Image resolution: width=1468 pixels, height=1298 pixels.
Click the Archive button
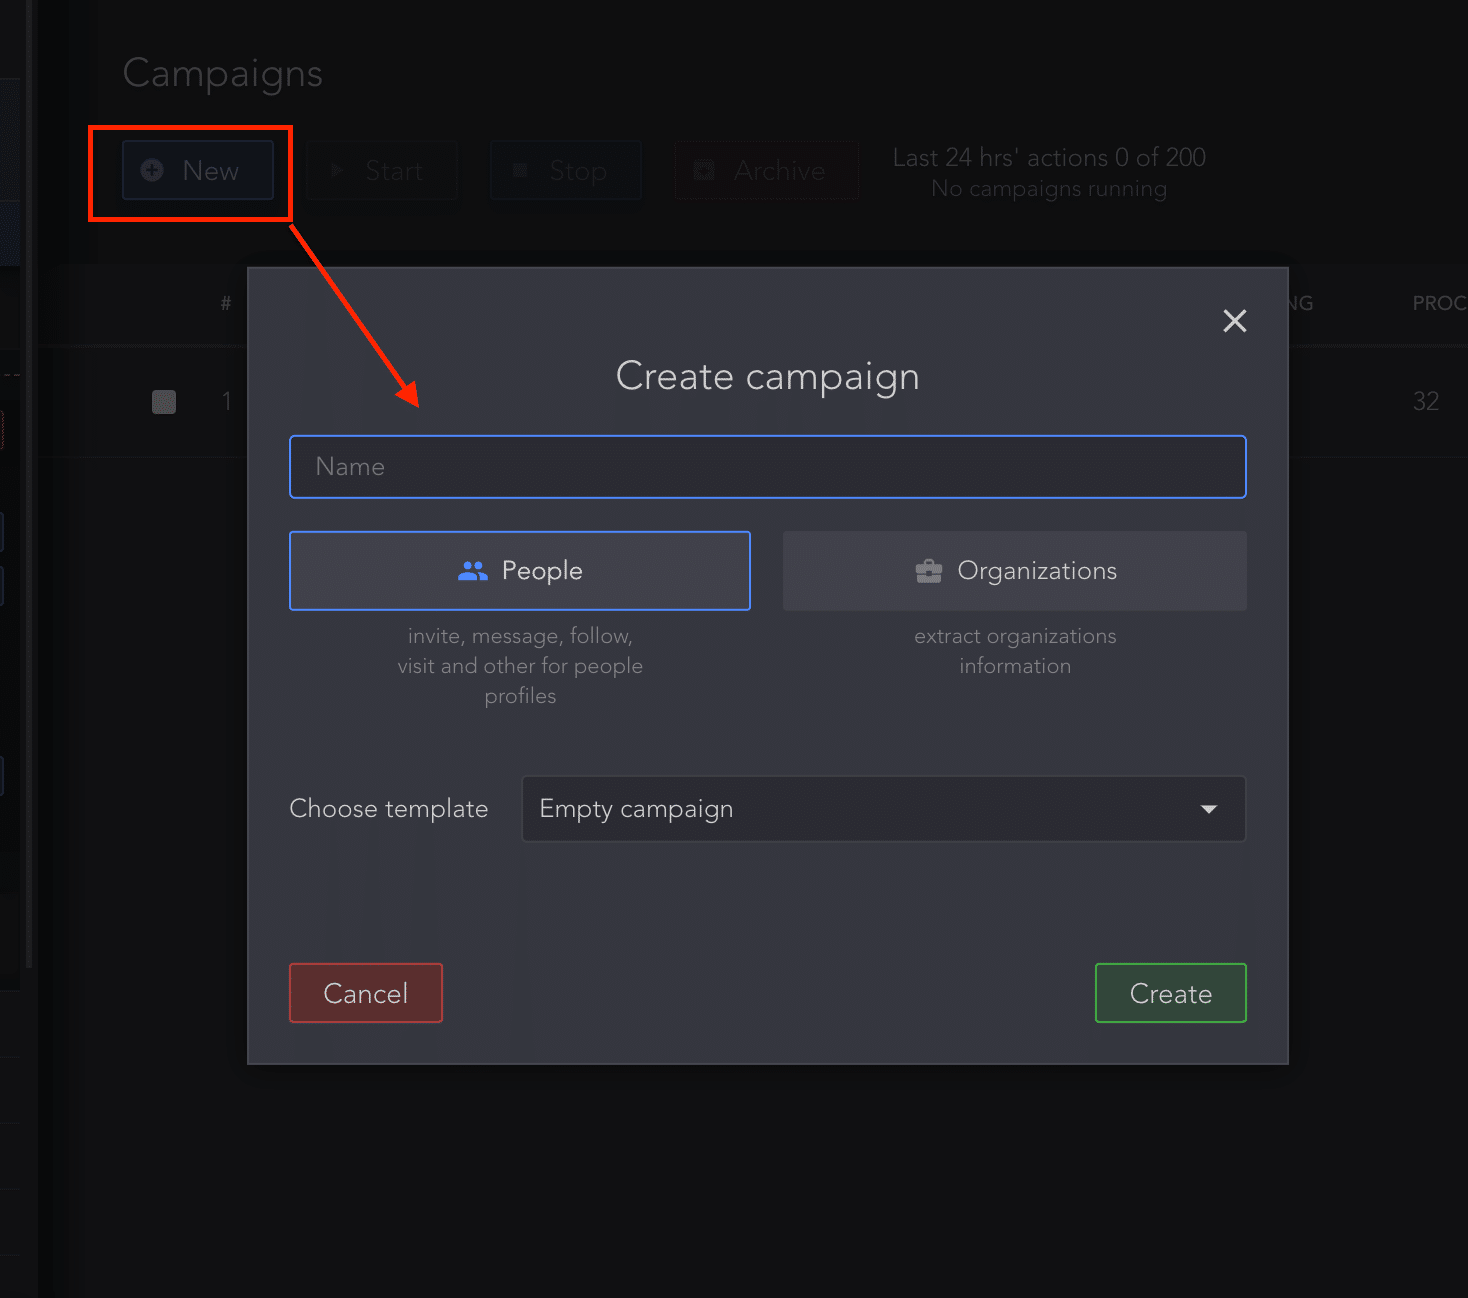[767, 171]
